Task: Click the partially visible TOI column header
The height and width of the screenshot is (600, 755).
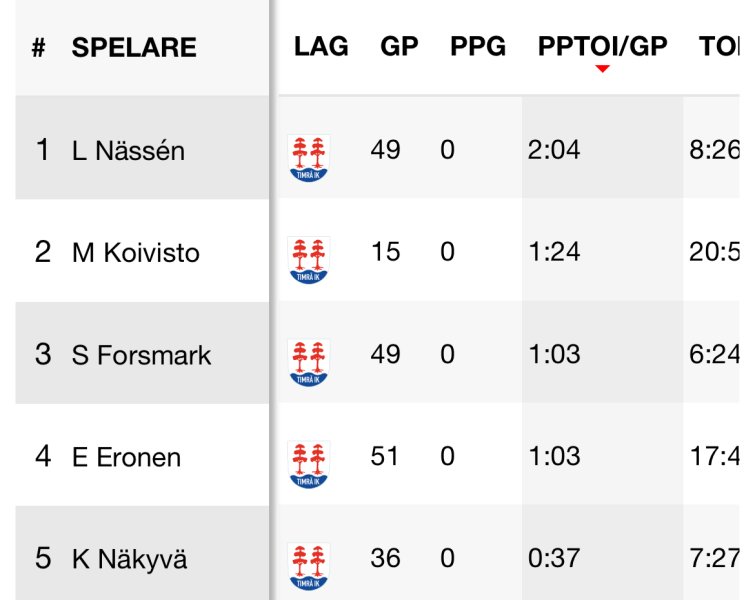Action: point(719,47)
